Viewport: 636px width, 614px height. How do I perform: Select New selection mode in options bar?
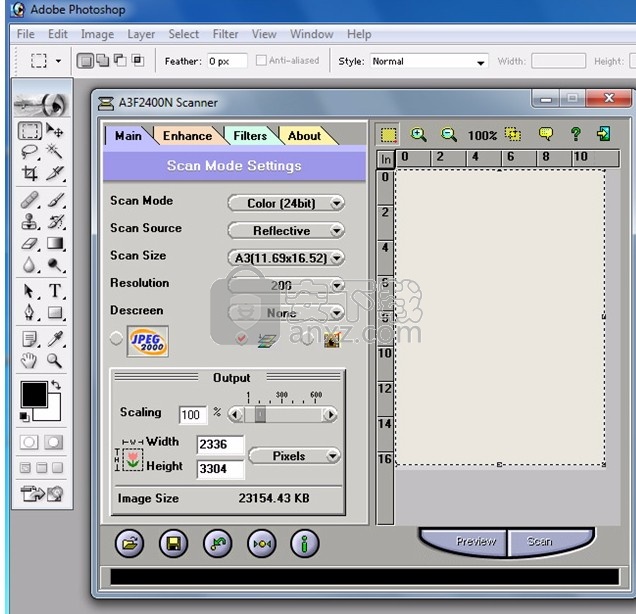[x=85, y=61]
